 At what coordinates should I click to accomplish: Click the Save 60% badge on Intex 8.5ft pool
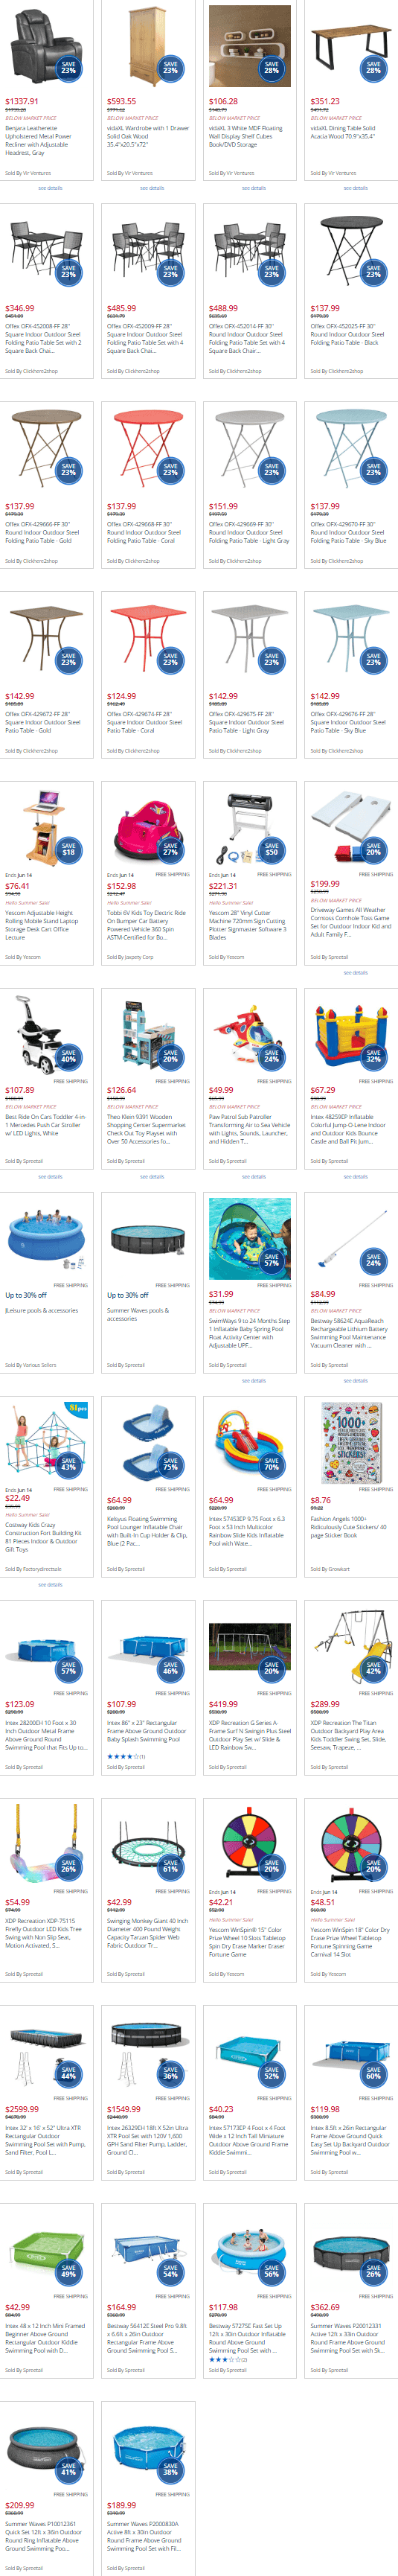tap(373, 2073)
